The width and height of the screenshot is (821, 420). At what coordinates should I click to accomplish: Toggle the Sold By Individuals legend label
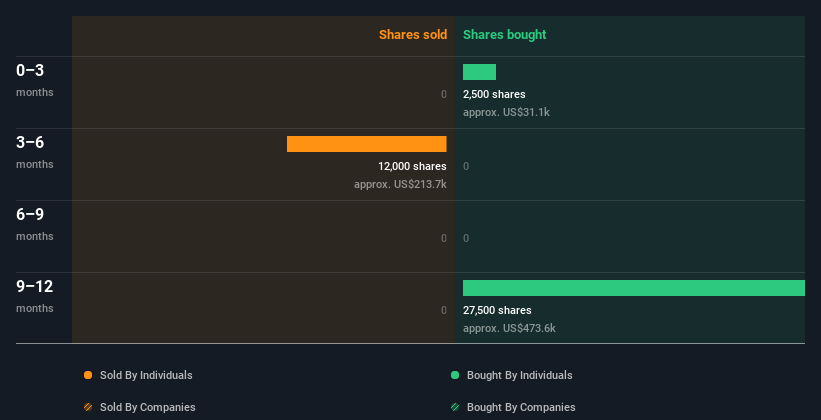click(x=146, y=375)
